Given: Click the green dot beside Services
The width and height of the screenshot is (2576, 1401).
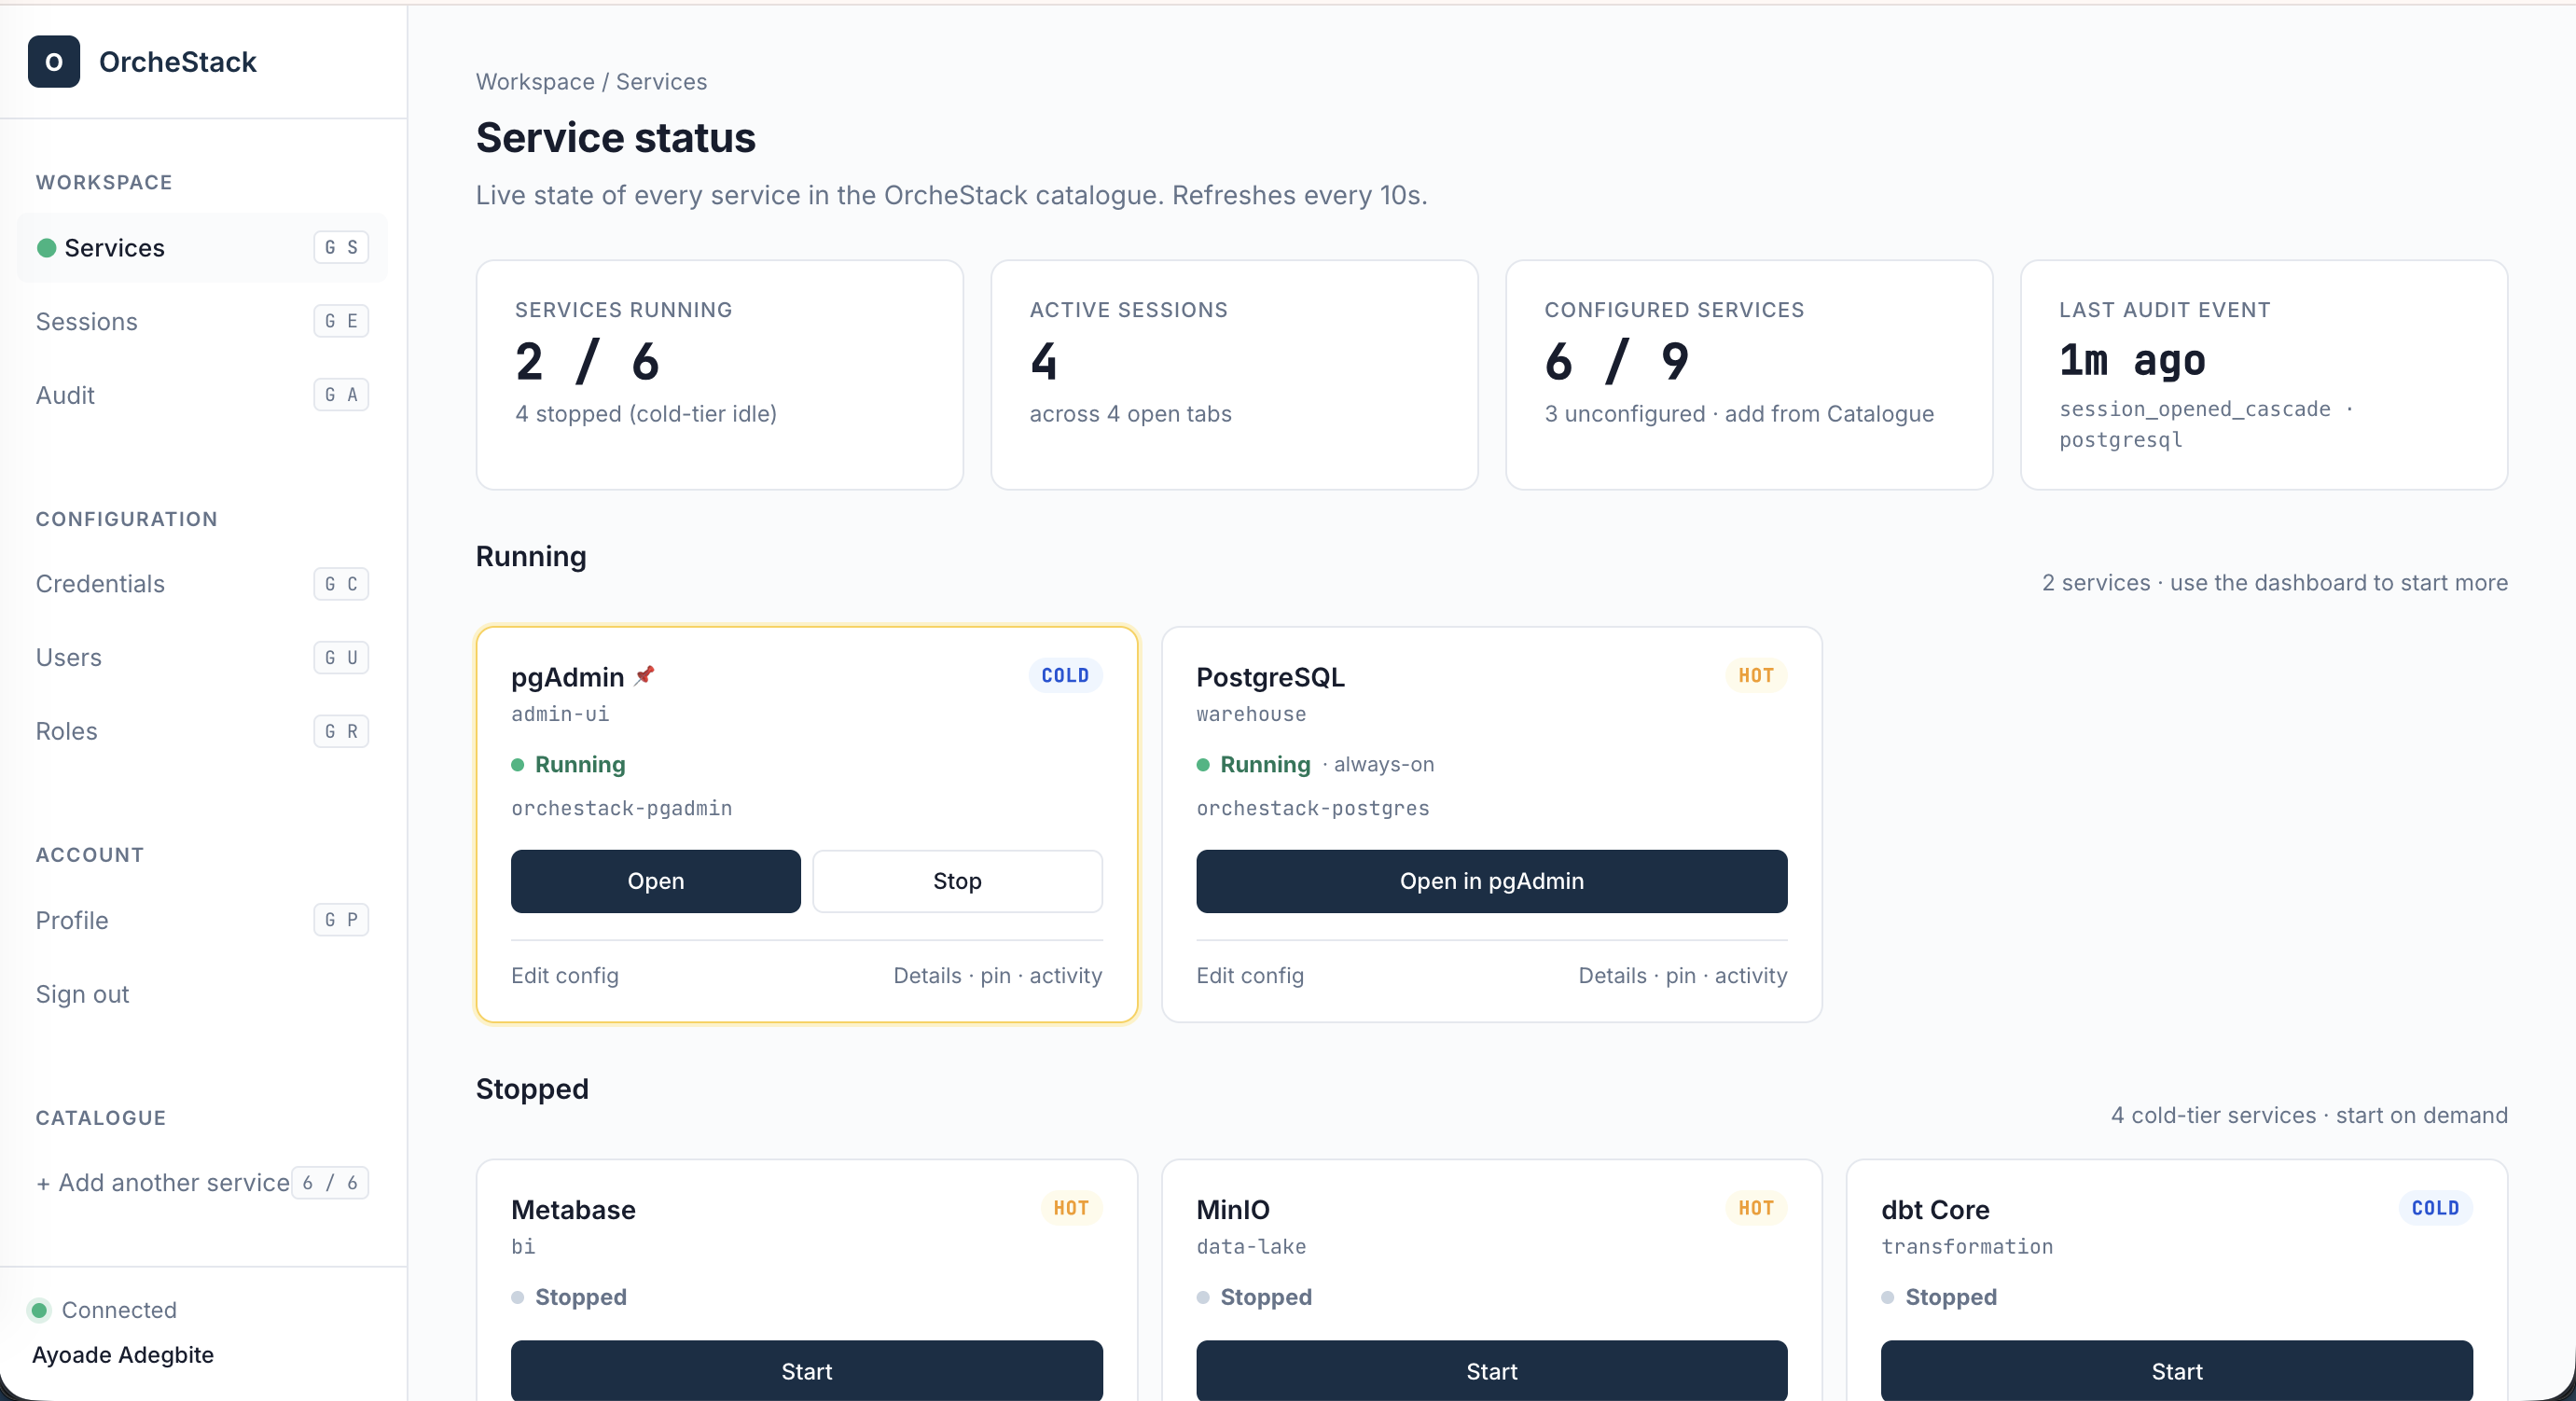Looking at the screenshot, I should [46, 248].
